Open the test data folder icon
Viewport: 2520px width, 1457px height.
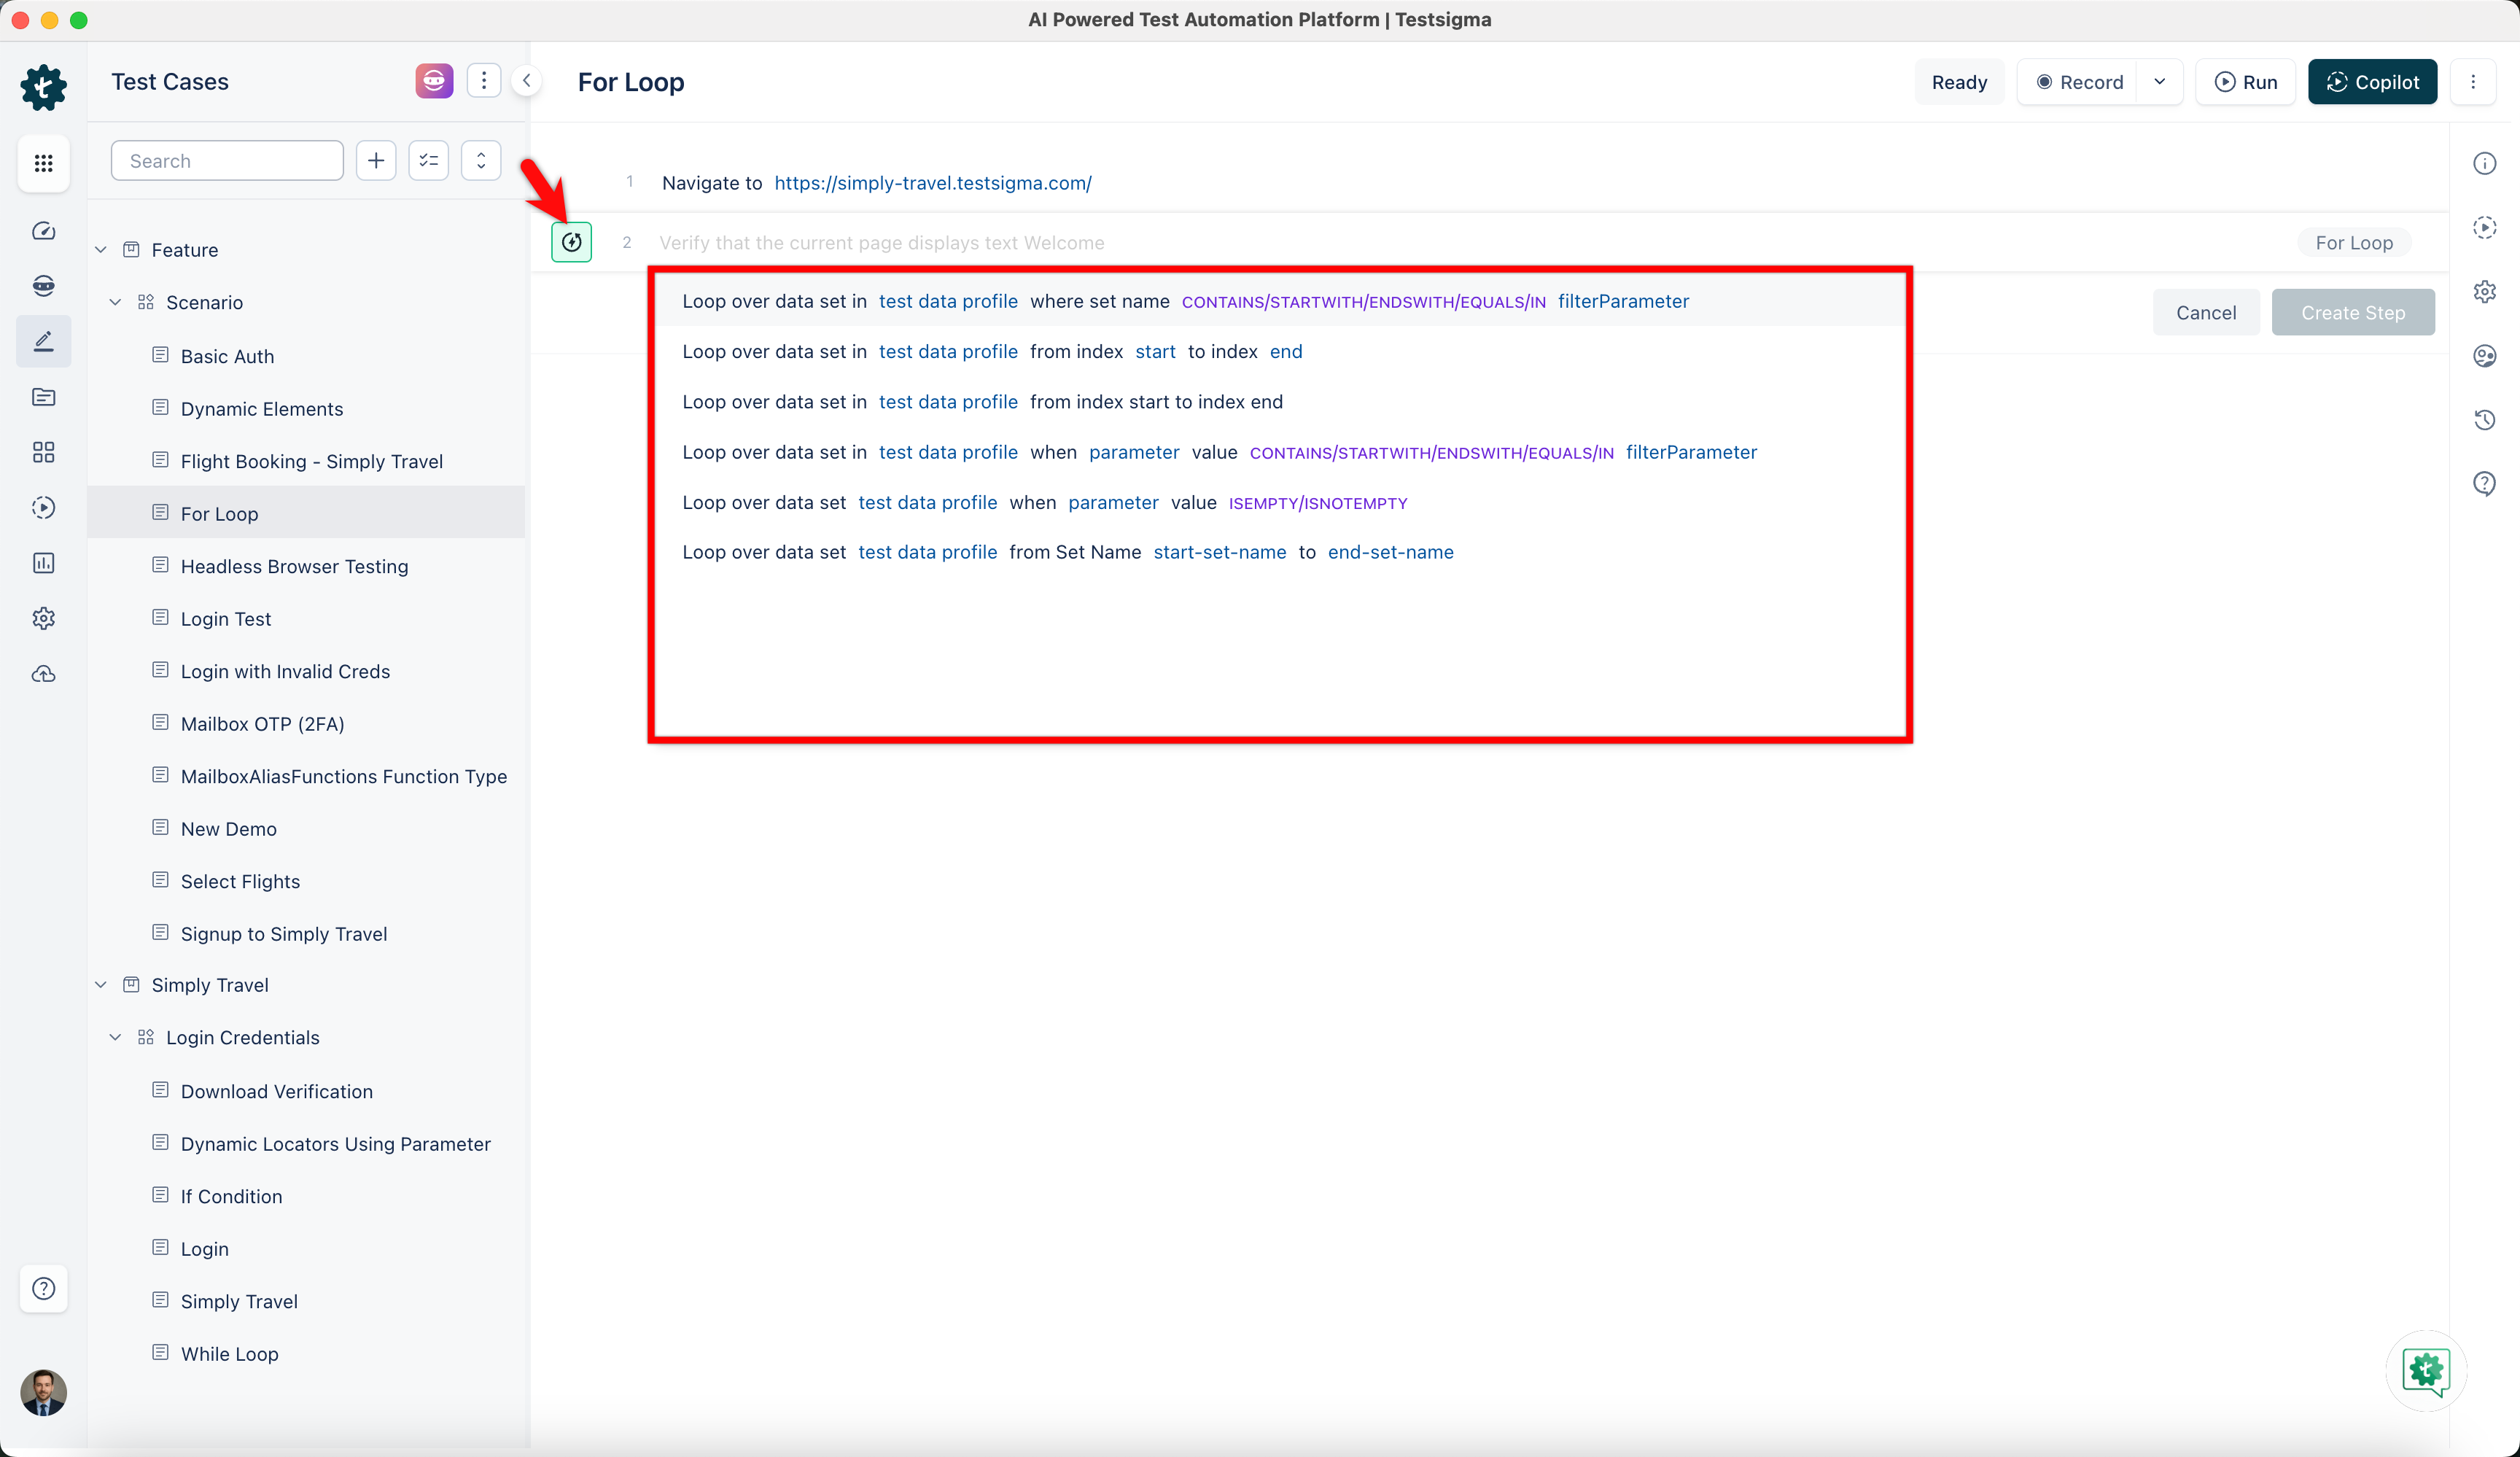pos(43,397)
